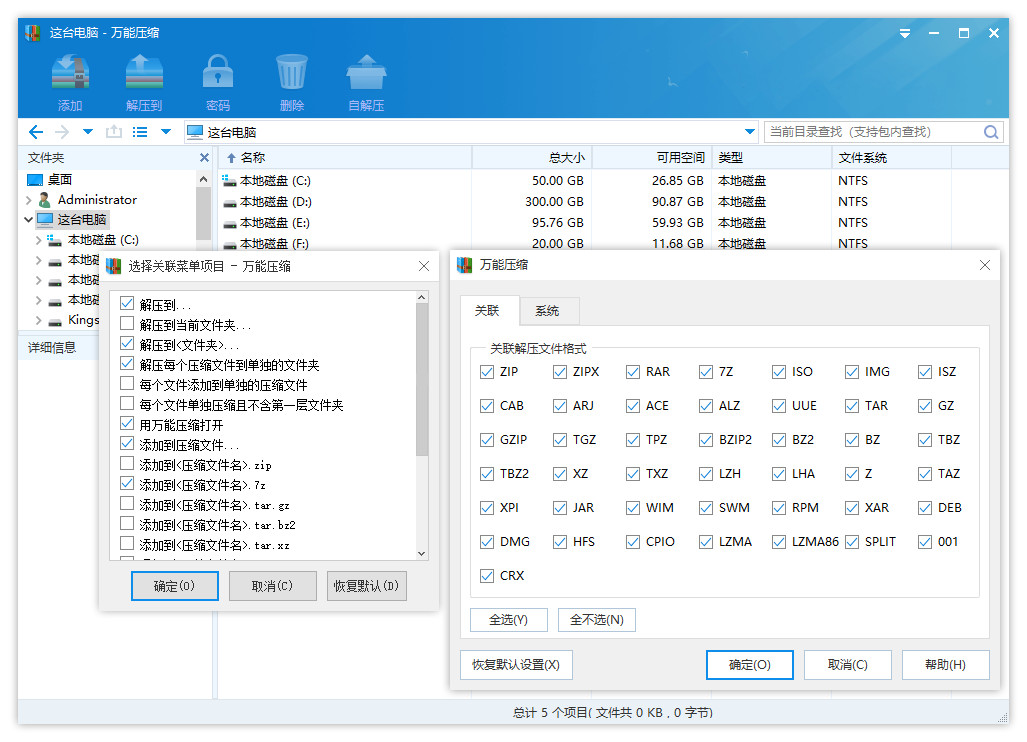1027x742 pixels.
Task: Click the context menu list vertical scrollbar
Action: point(421,380)
